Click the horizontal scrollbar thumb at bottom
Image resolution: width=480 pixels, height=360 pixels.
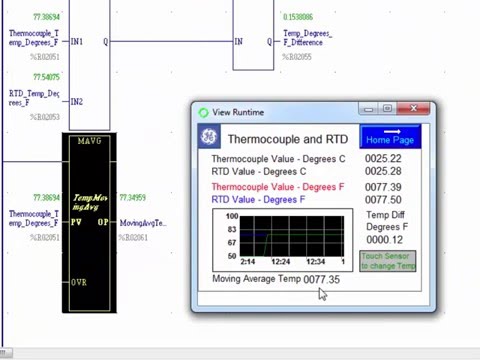point(6,353)
